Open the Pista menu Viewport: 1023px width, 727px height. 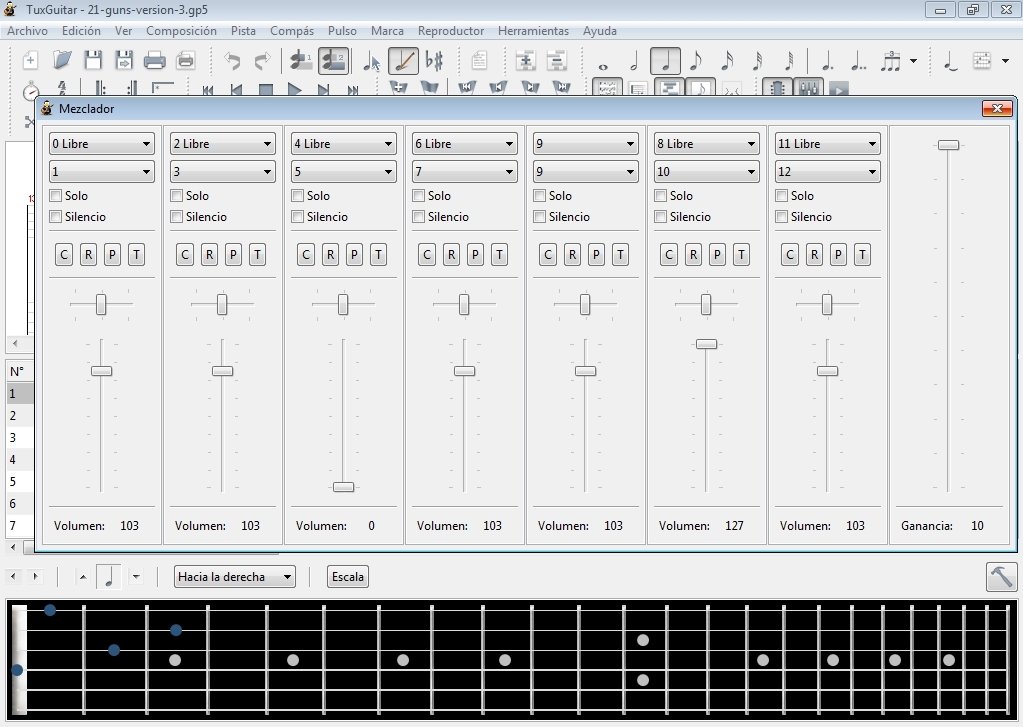243,31
